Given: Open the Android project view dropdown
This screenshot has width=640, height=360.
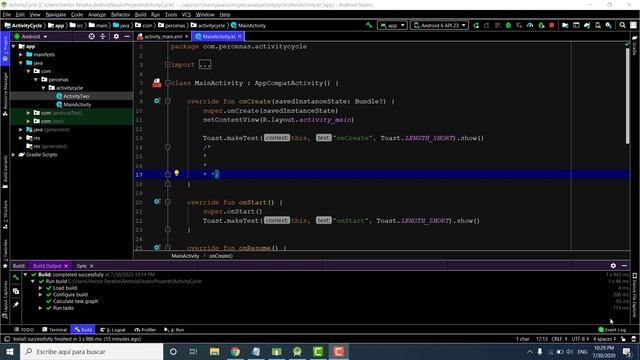Looking at the screenshot, I should 31,36.
